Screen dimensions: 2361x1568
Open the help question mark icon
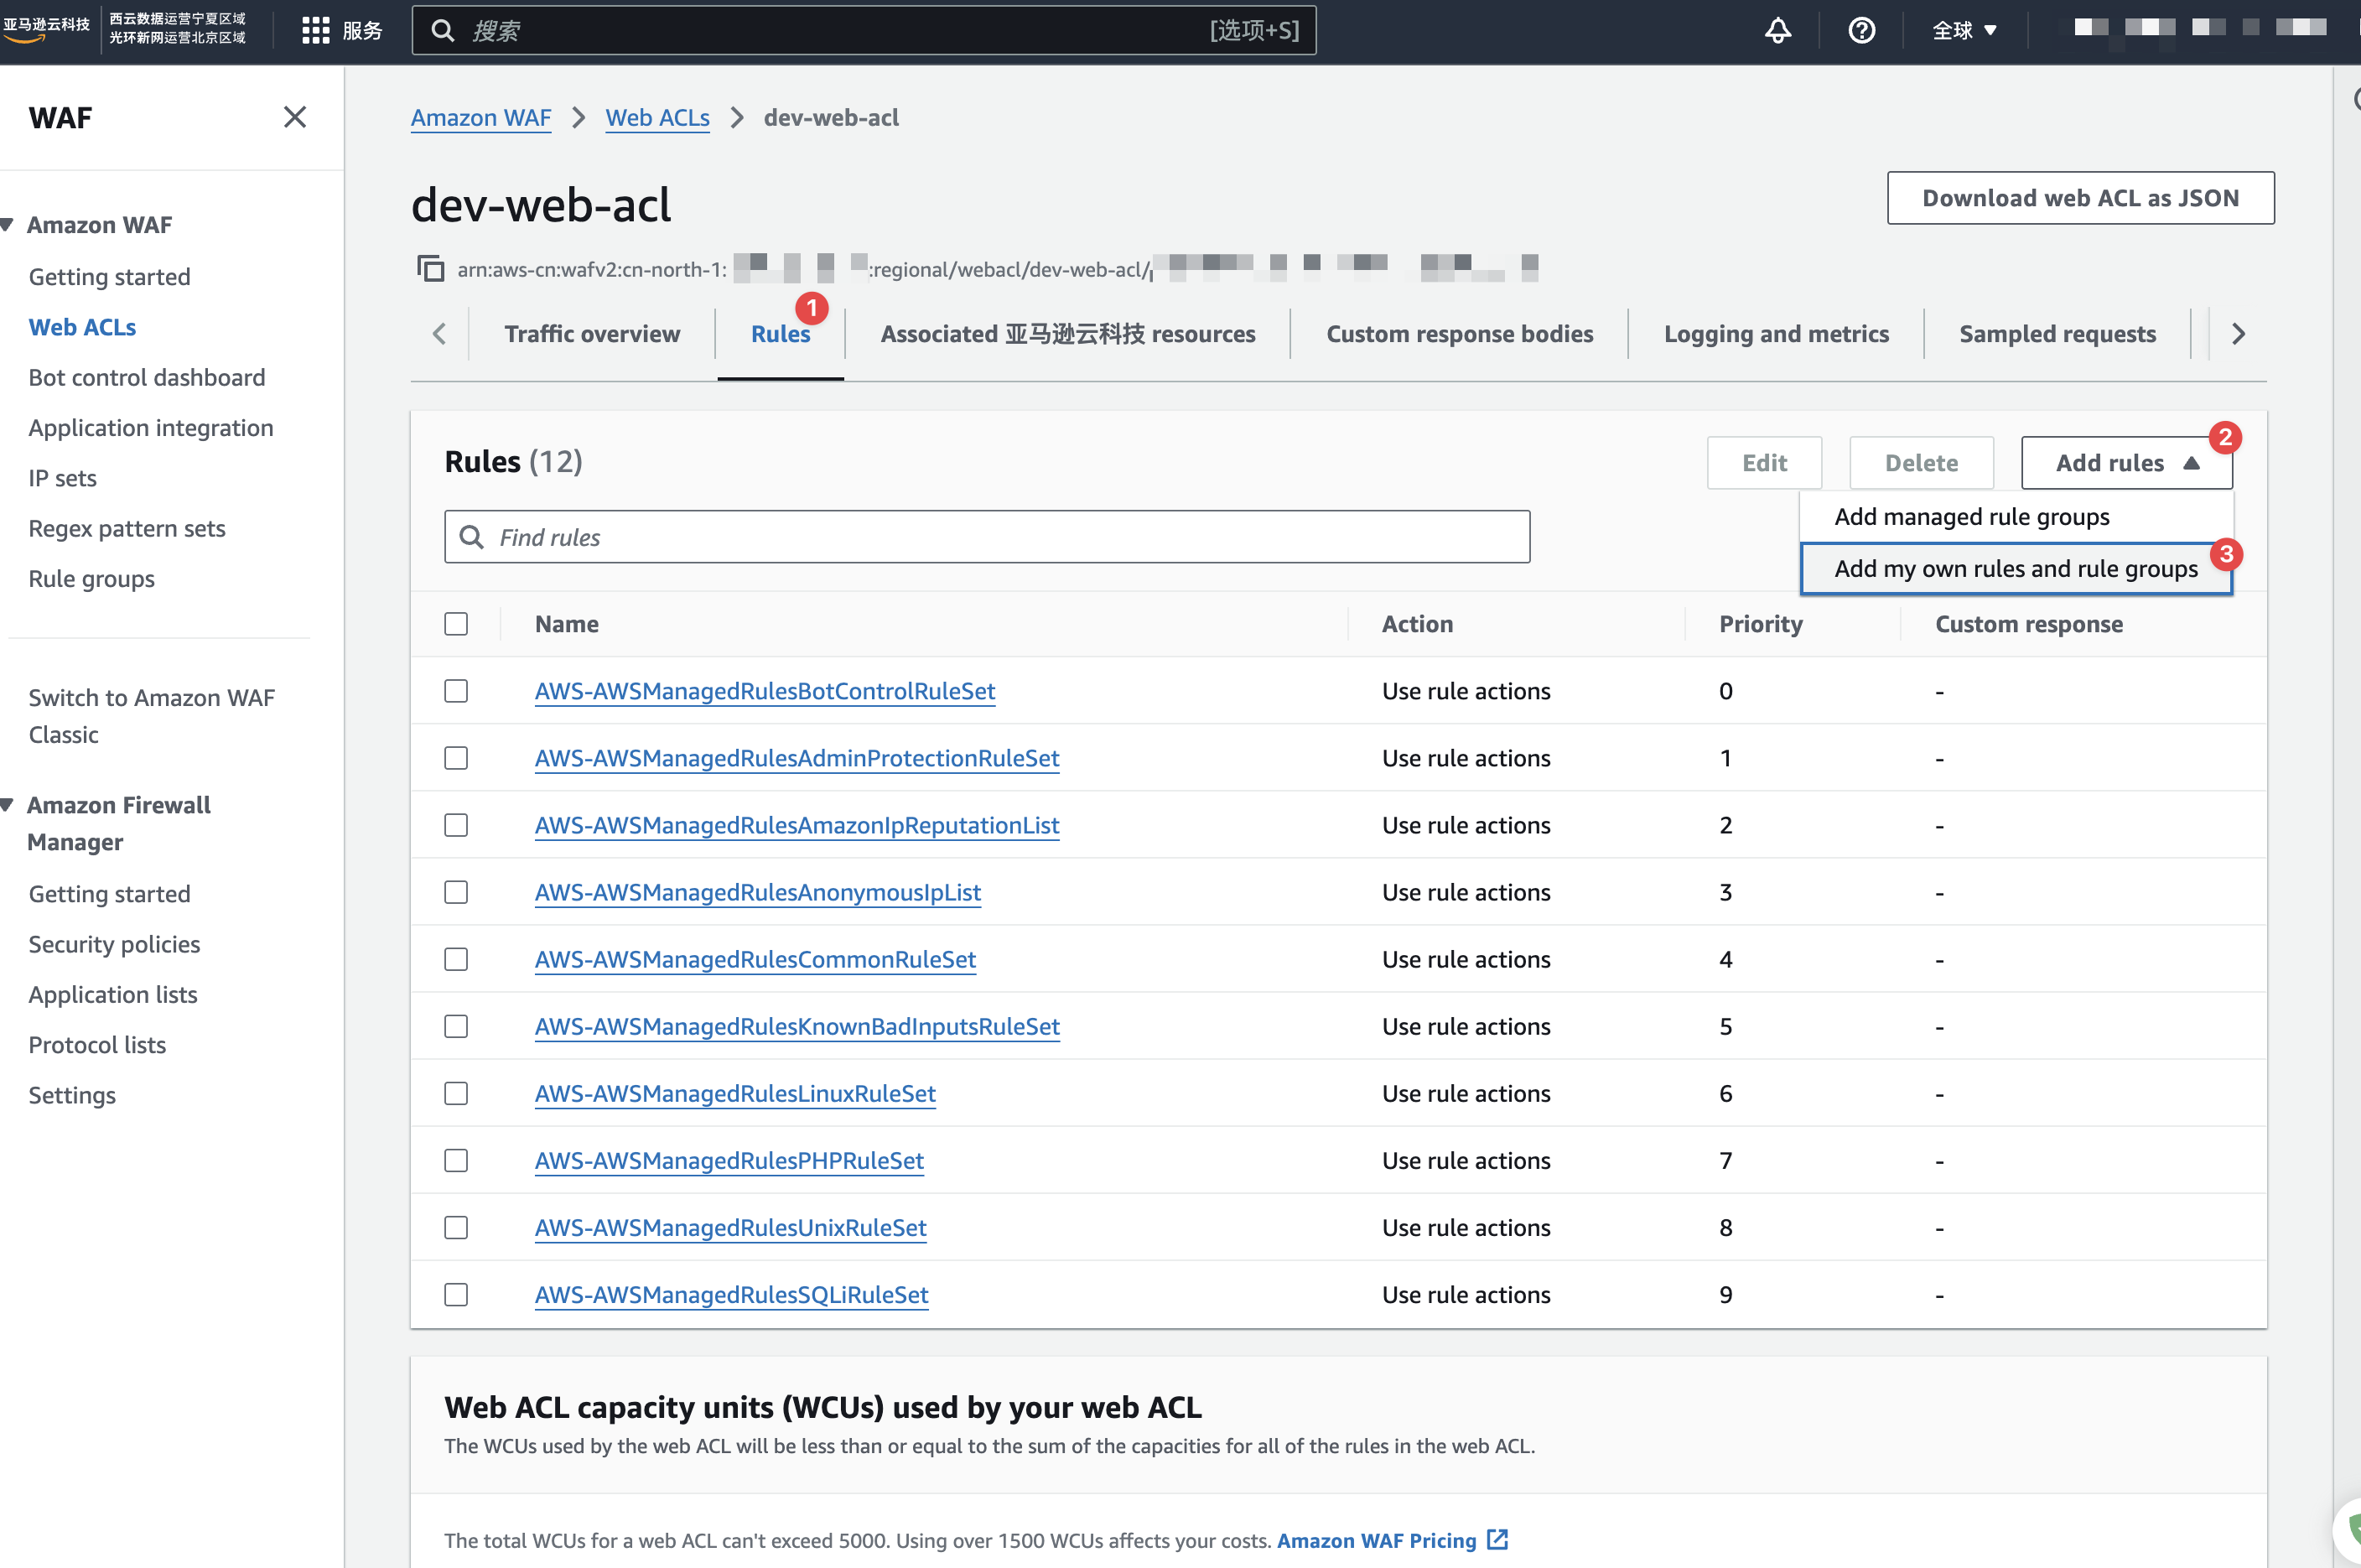(x=1861, y=30)
